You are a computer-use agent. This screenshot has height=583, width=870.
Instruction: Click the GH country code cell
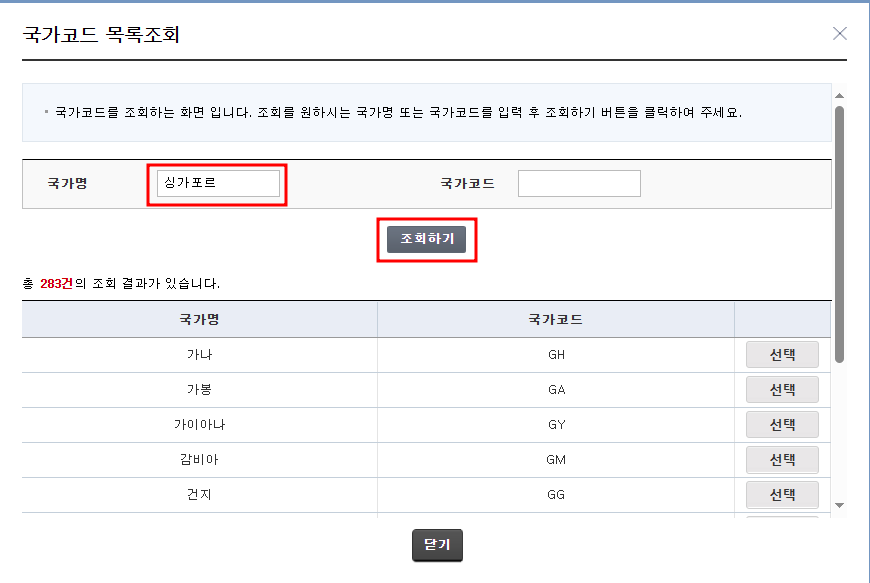click(553, 354)
